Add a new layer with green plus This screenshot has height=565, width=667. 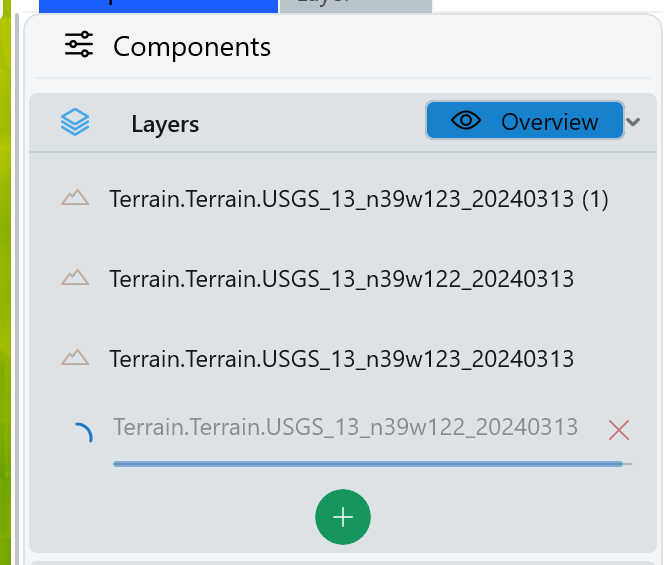tap(343, 517)
